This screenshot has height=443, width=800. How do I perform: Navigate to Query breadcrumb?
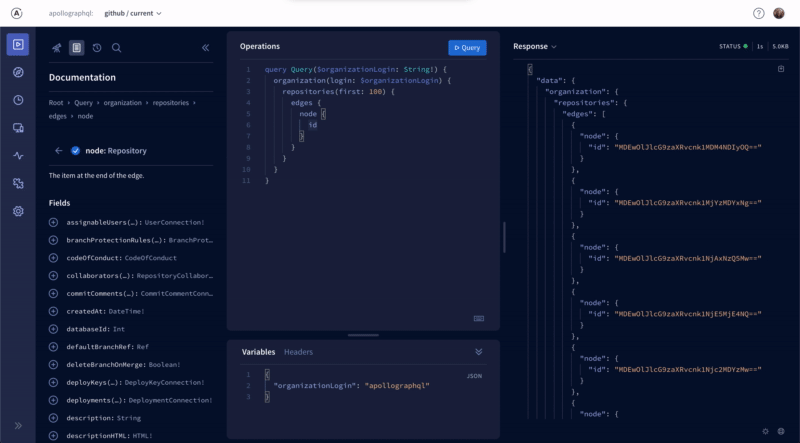[x=83, y=103]
